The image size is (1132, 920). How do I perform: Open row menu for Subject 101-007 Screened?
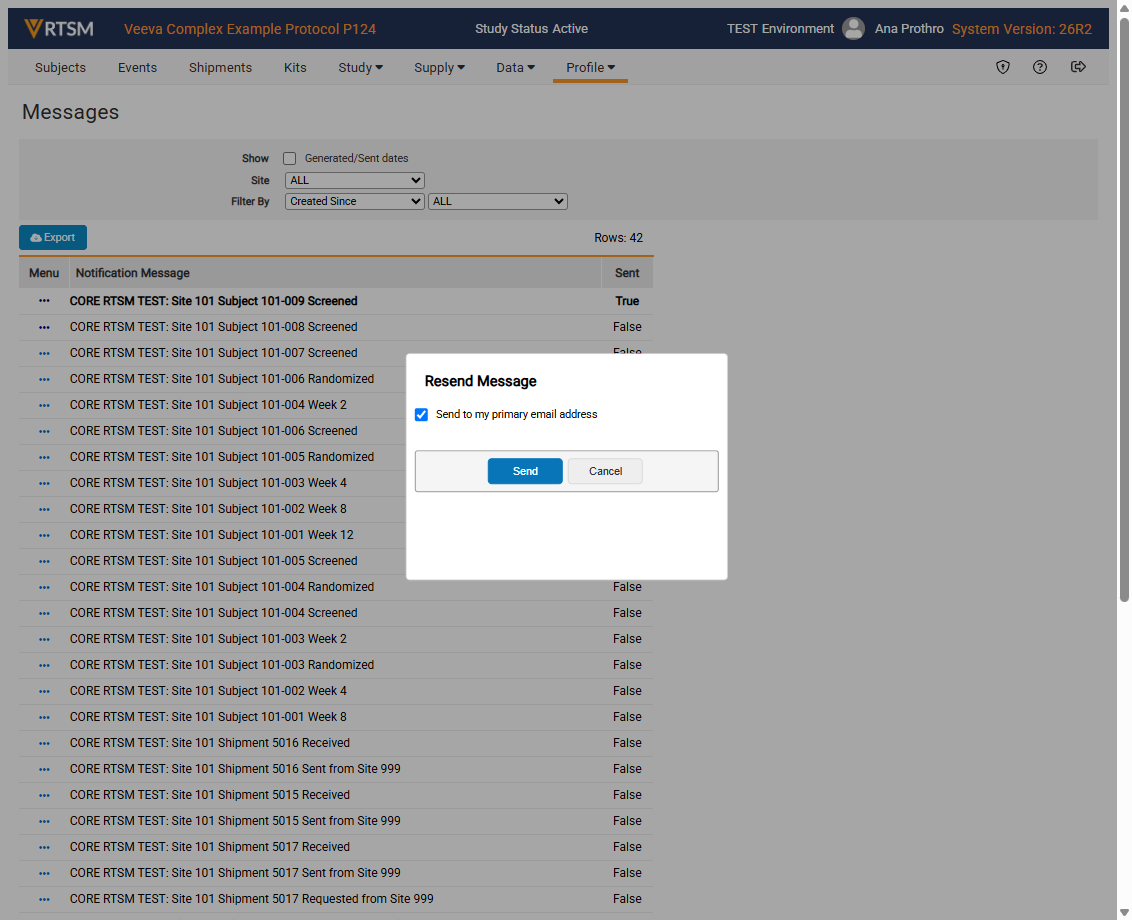point(44,353)
